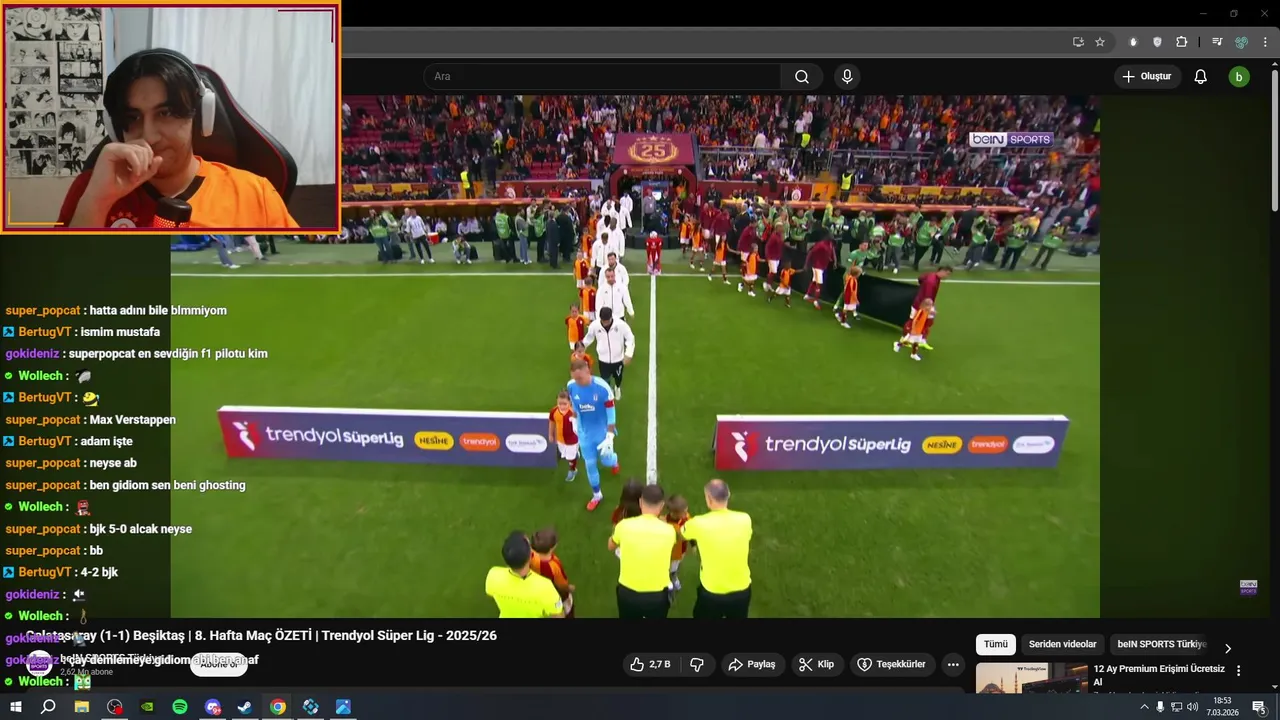Click the video player area

(635, 356)
